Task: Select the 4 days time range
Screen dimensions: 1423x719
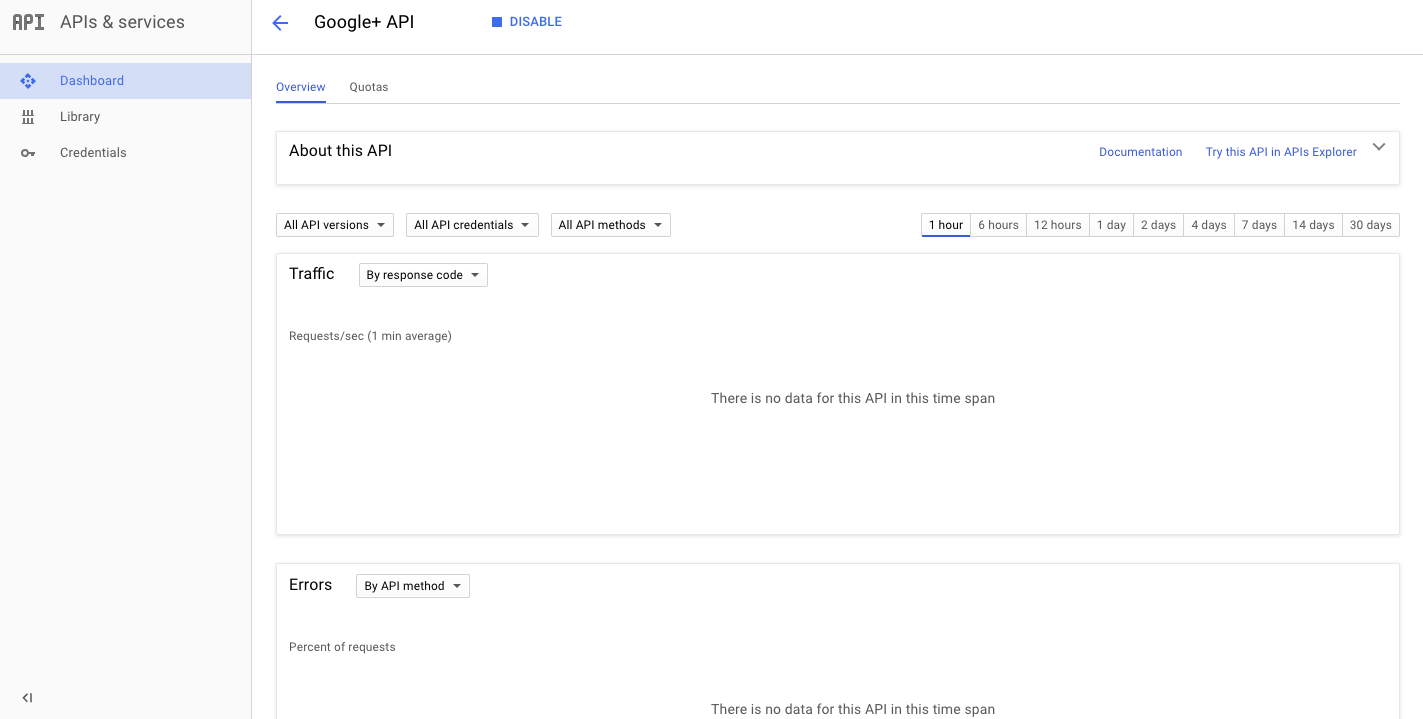Action: click(1209, 225)
